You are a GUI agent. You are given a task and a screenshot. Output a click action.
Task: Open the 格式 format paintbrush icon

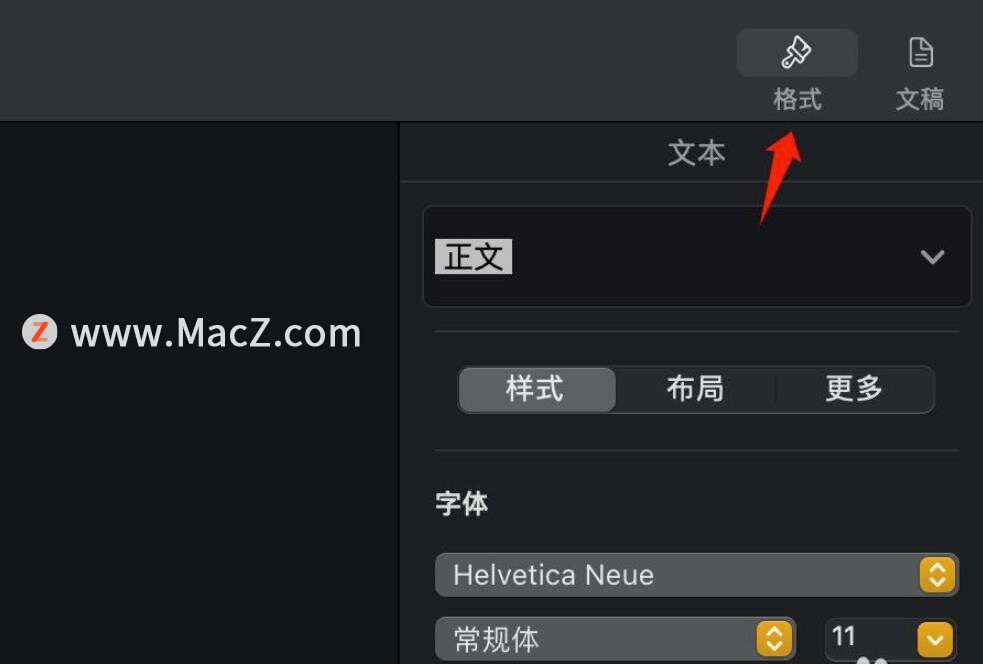point(796,52)
